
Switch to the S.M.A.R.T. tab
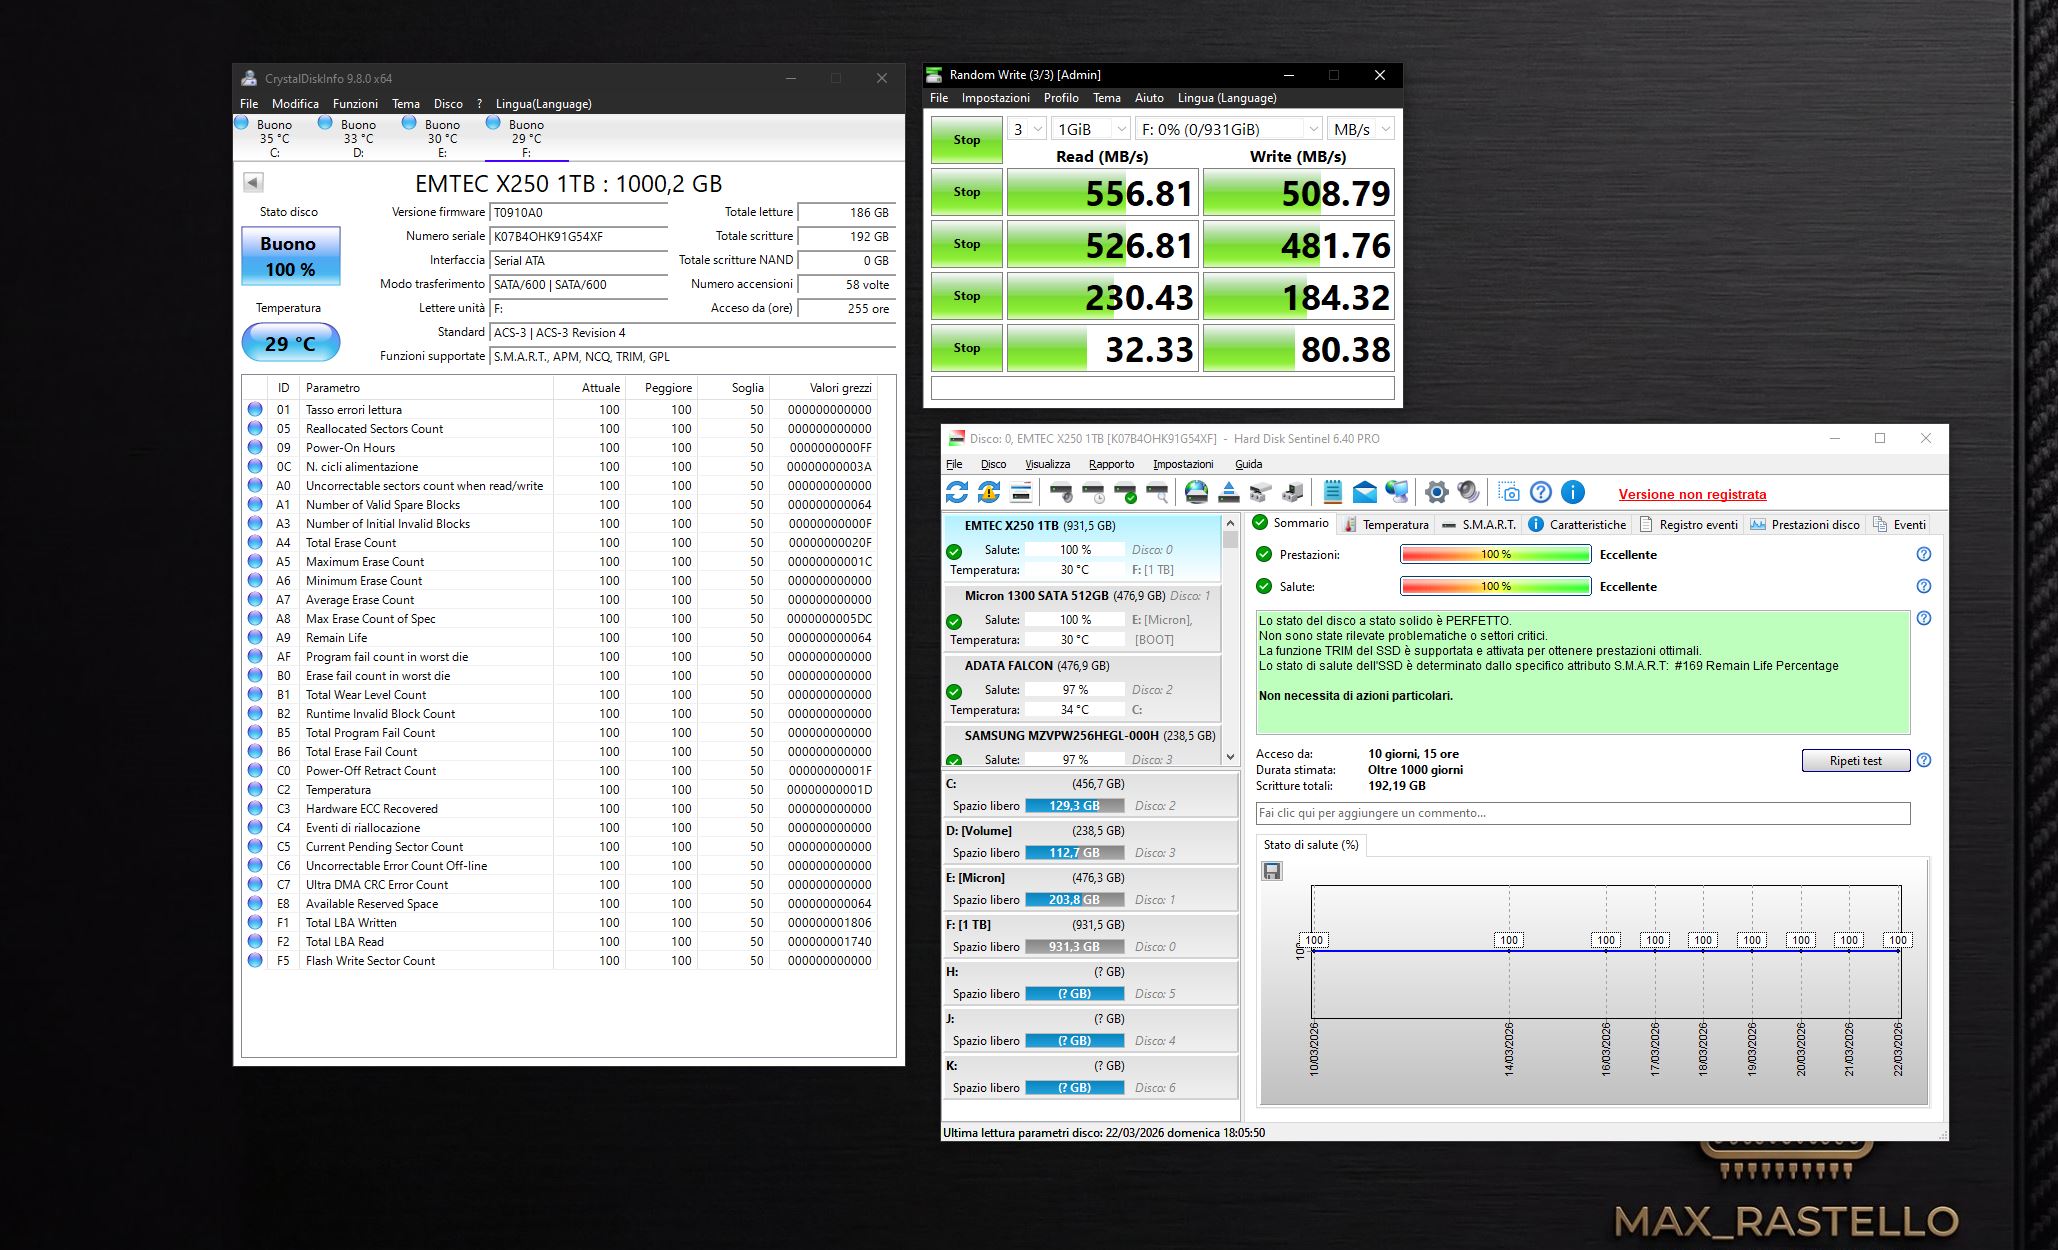pyautogui.click(x=1479, y=524)
